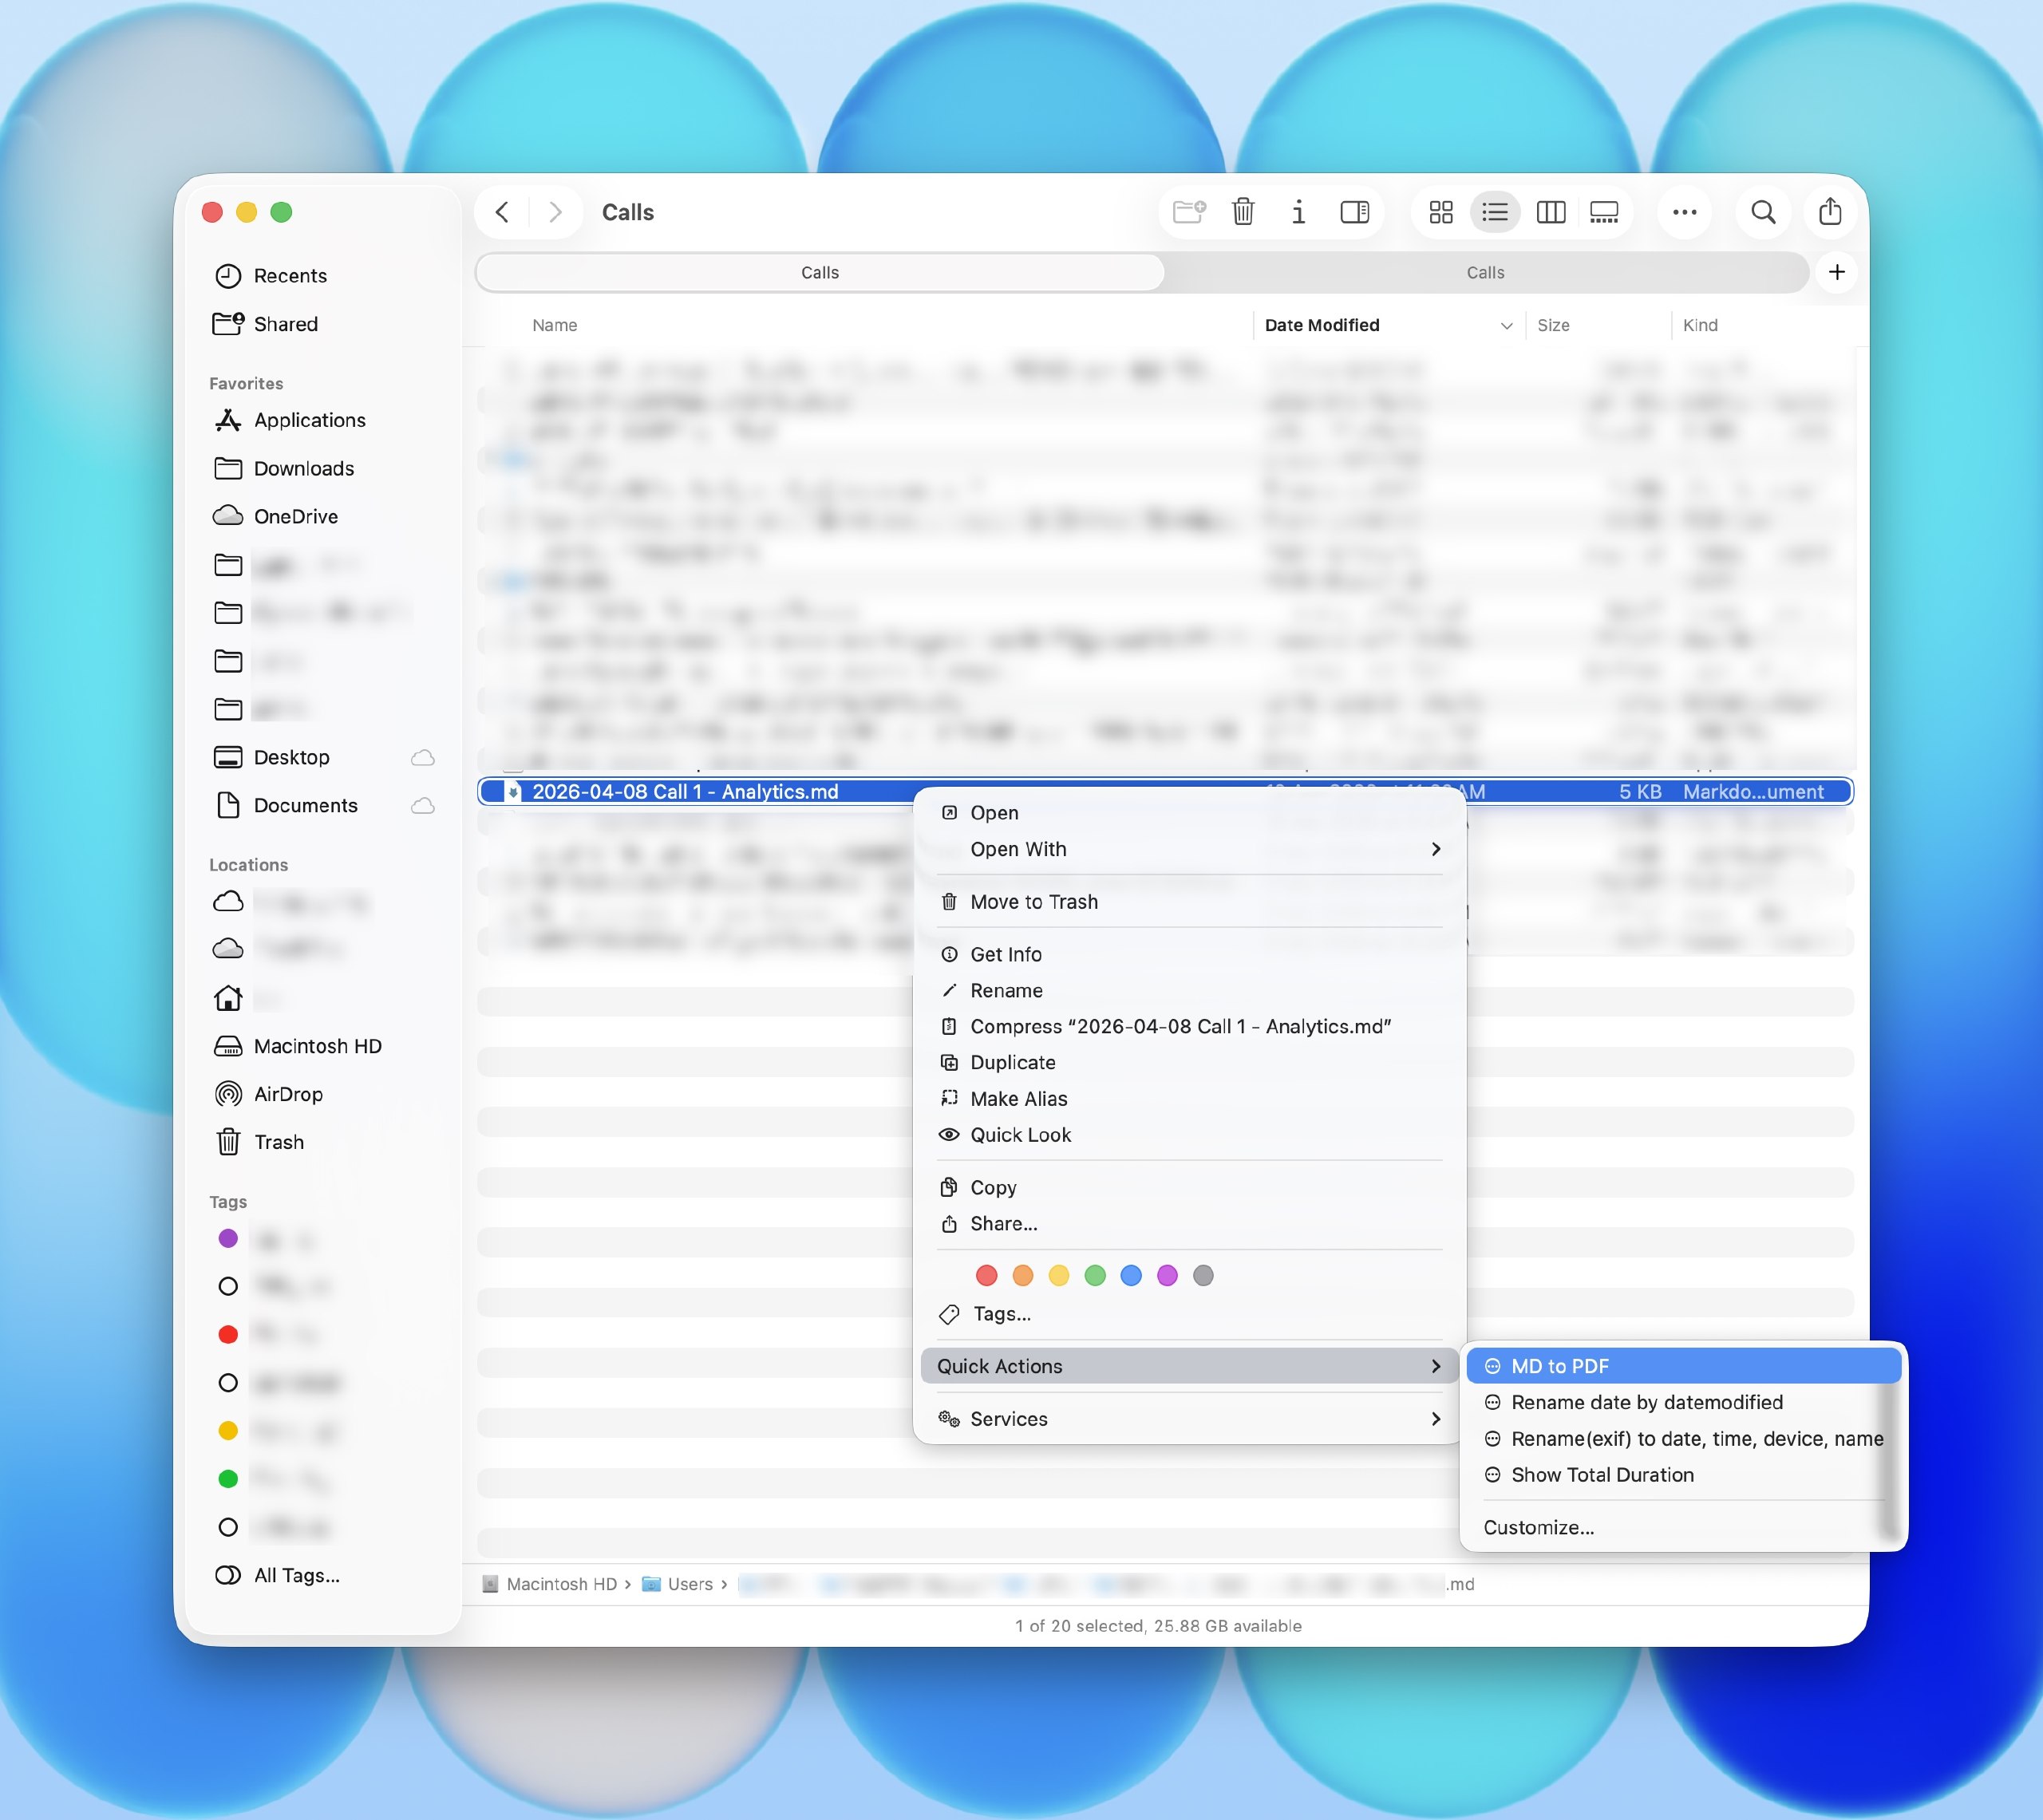The image size is (2043, 1820).
Task: Expand the Open With submenu
Action: point(1189,849)
